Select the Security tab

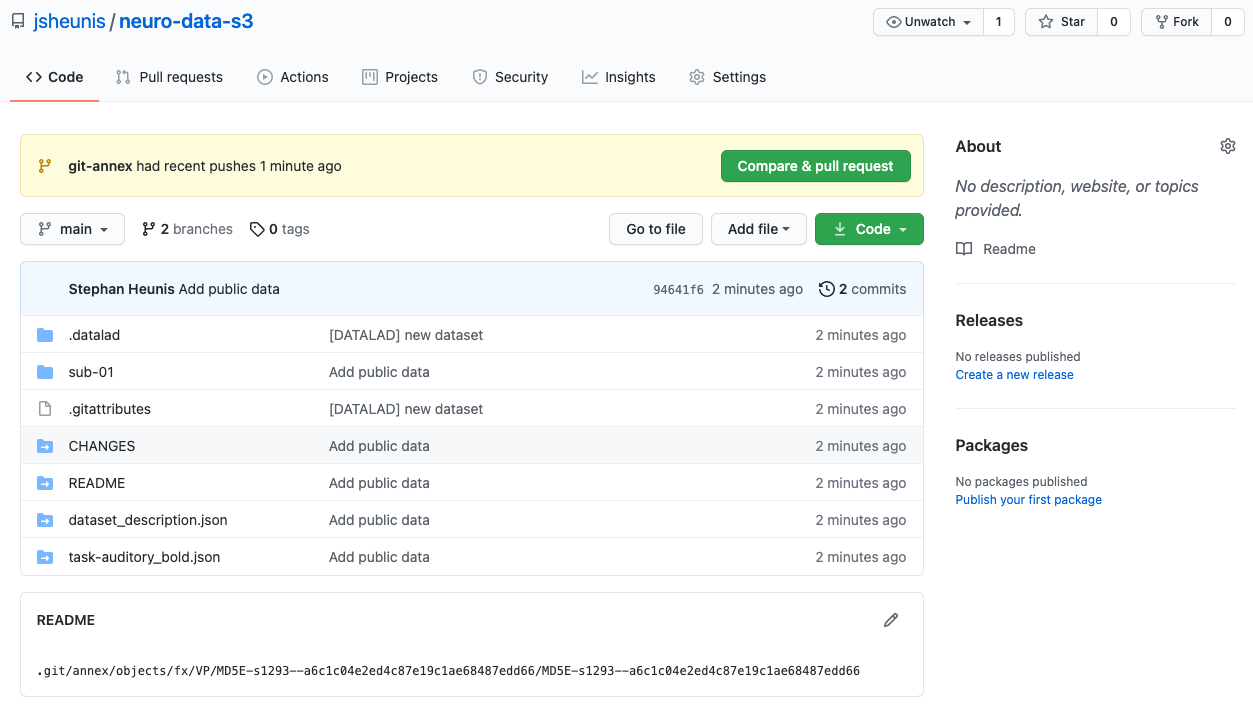[x=510, y=77]
